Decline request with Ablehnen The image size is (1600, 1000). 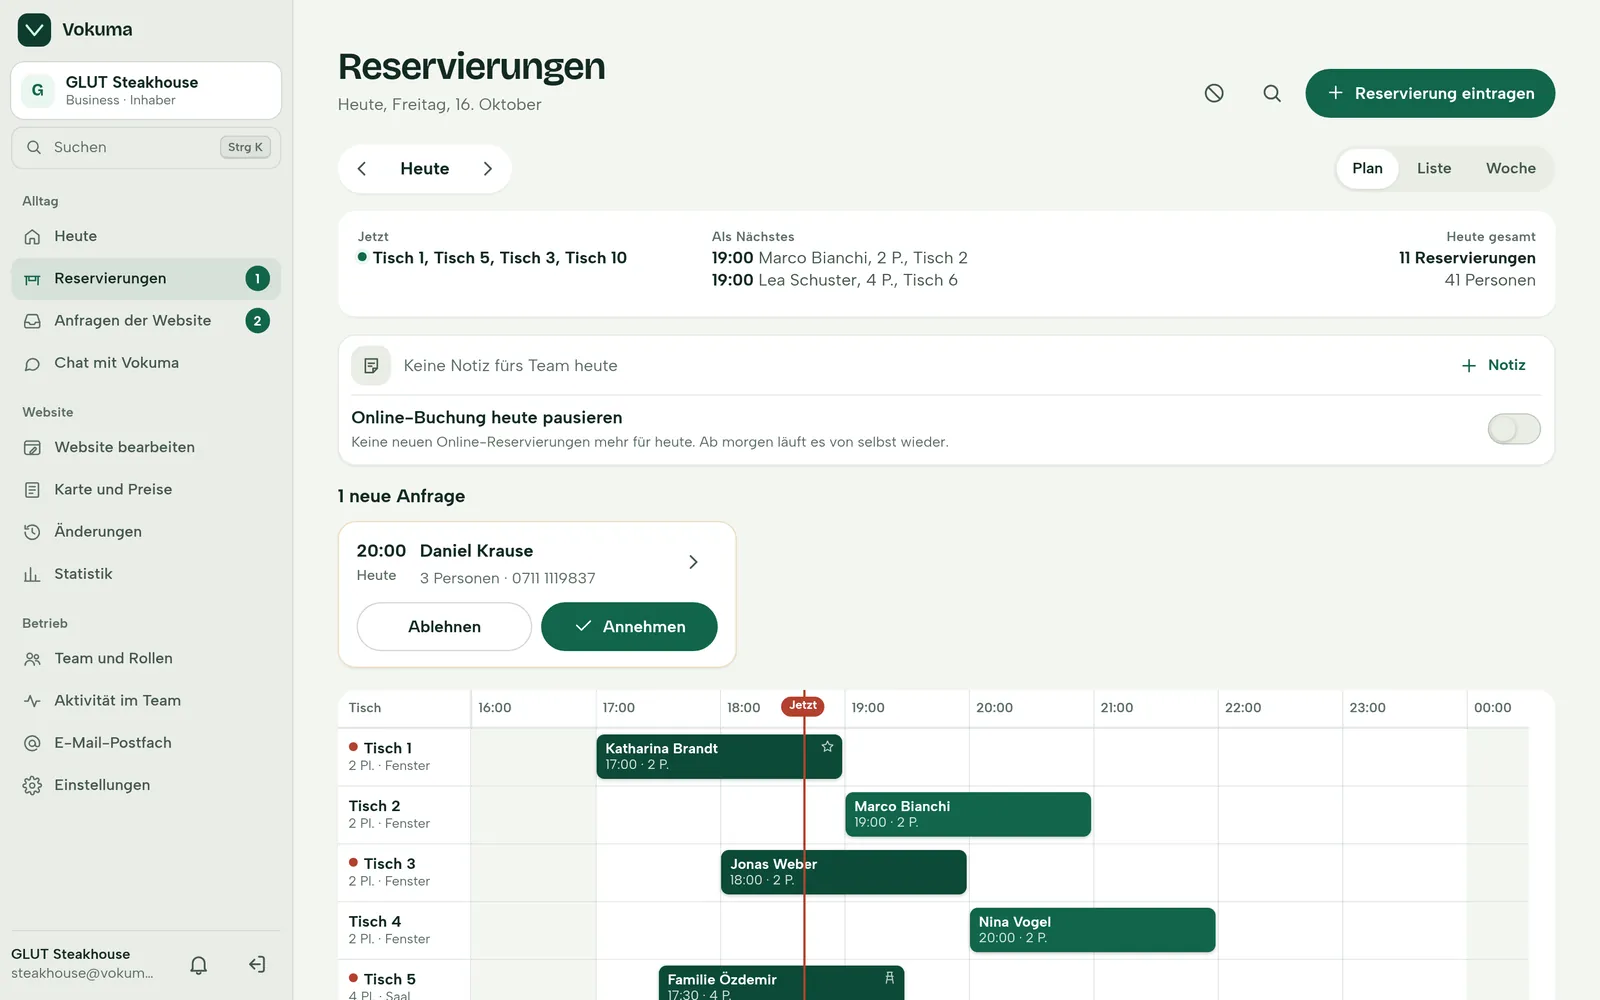pos(444,627)
